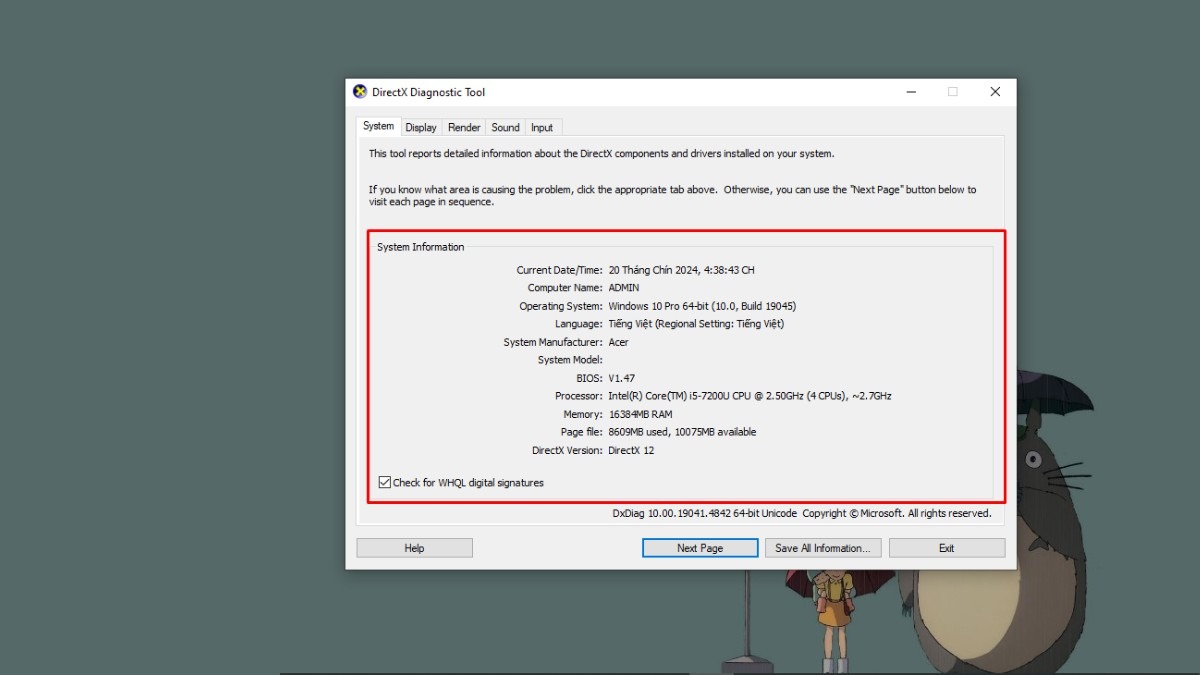The width and height of the screenshot is (1200, 675).
Task: Click the Next Page button
Action: [700, 548]
